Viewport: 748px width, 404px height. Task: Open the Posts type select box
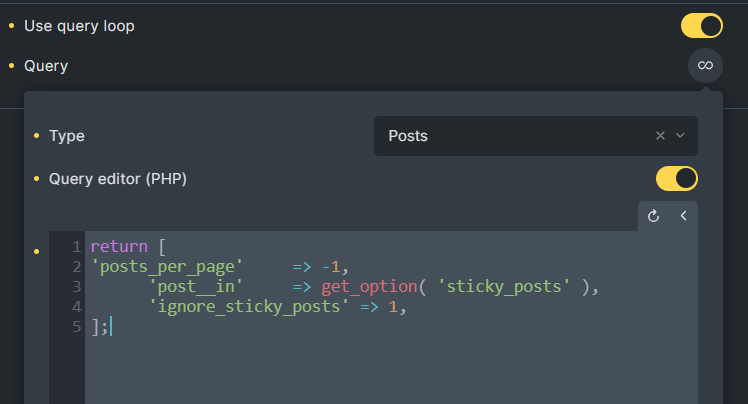click(x=536, y=136)
